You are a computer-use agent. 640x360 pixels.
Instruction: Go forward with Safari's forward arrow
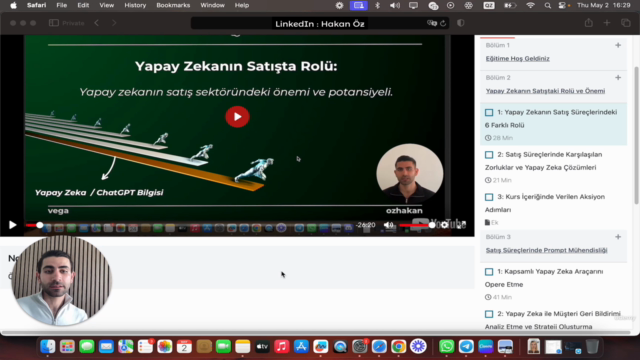point(114,23)
